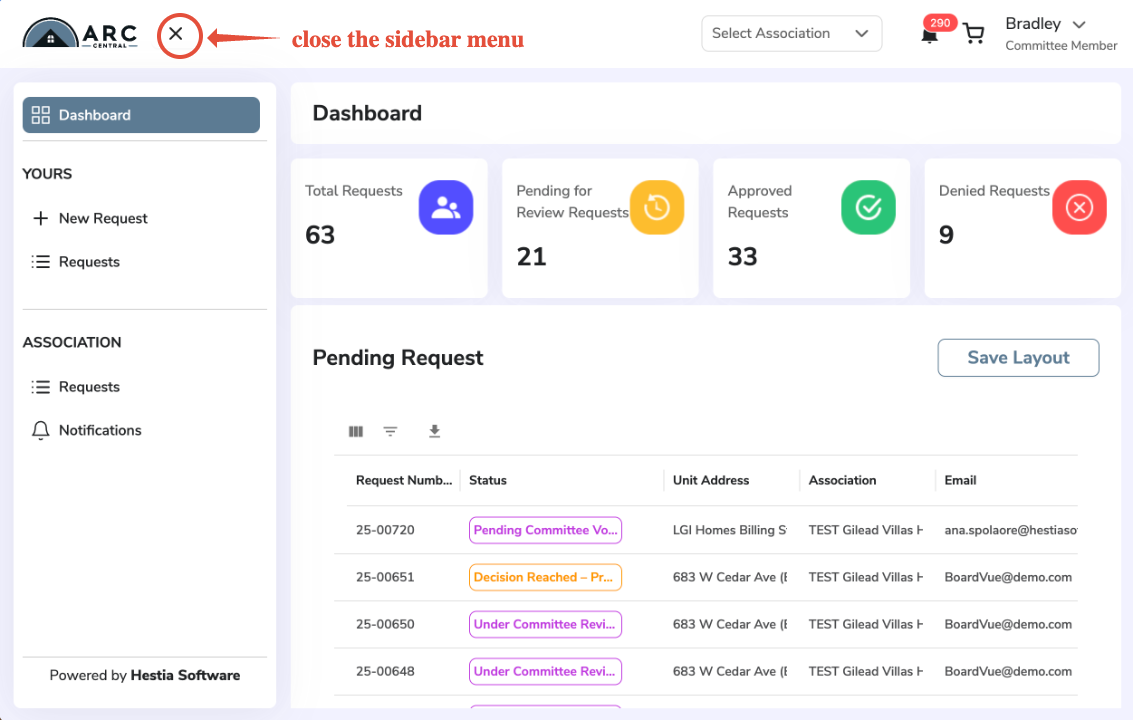1133x720 pixels.
Task: Click ana.spolaore@hestiaso email cell
Action: [1011, 530]
